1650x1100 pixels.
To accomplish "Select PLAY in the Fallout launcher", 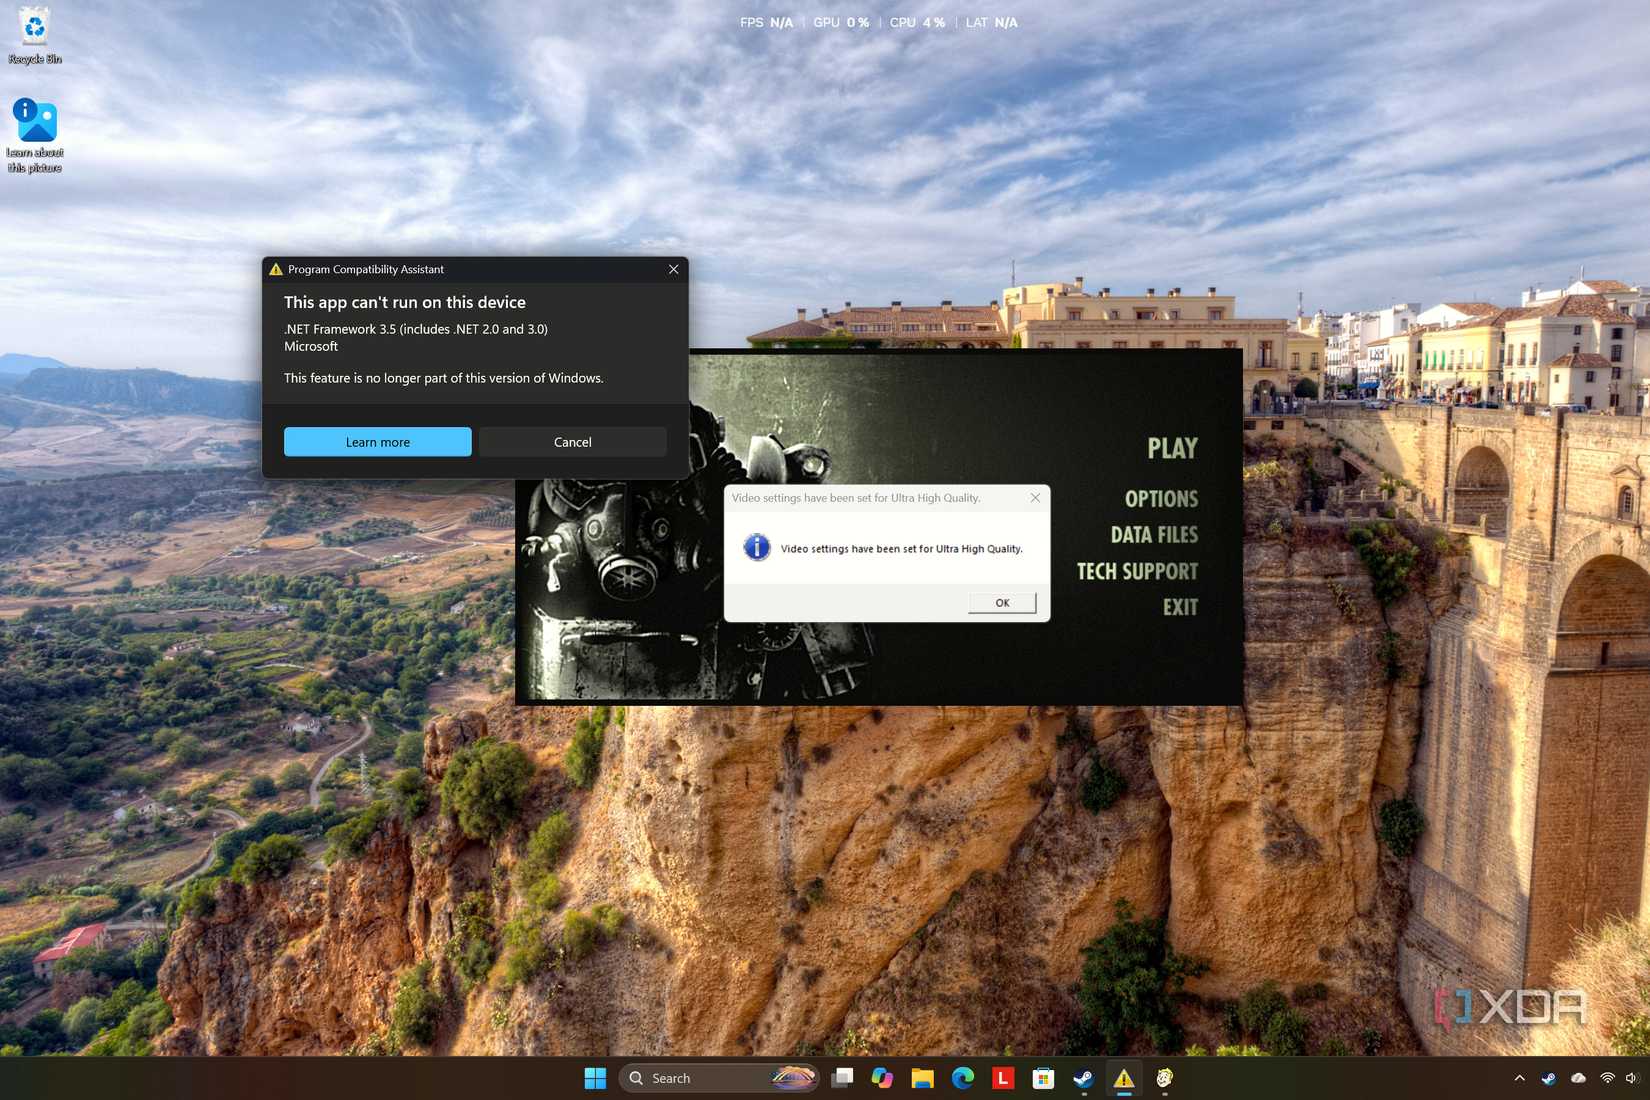I will tap(1172, 448).
